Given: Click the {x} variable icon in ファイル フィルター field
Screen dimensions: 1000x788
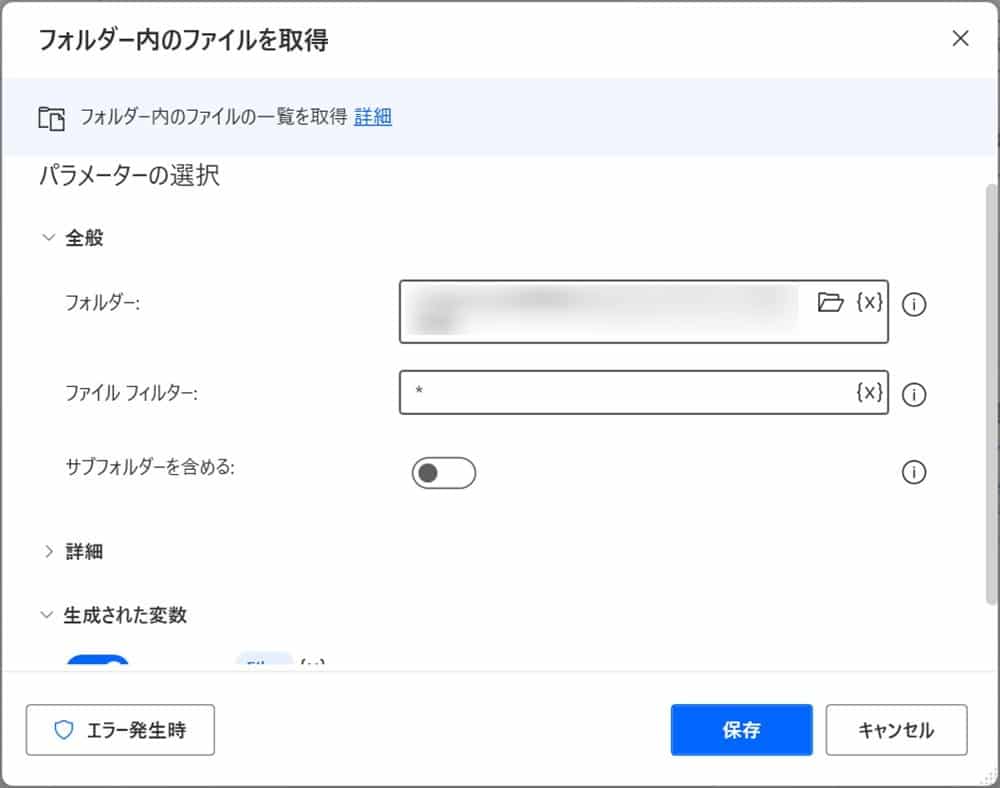Looking at the screenshot, I should (x=869, y=393).
